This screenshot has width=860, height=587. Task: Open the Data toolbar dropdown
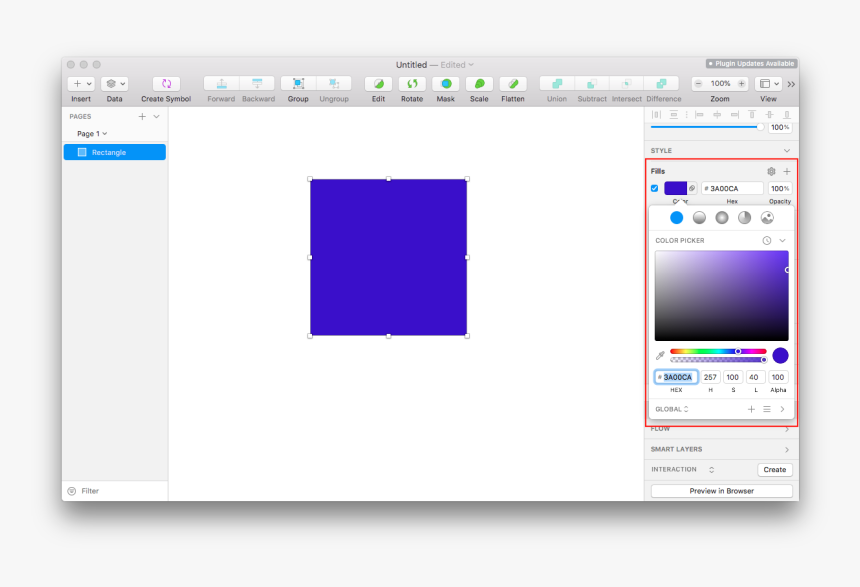(x=114, y=83)
